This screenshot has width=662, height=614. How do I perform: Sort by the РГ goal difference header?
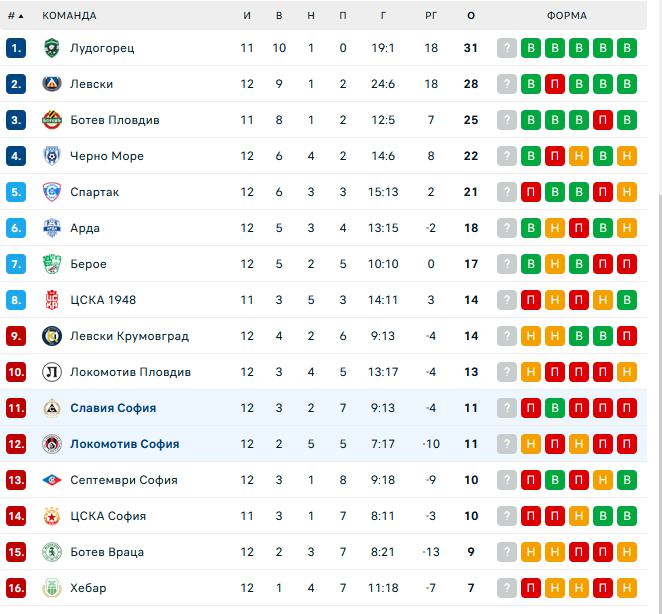click(431, 16)
